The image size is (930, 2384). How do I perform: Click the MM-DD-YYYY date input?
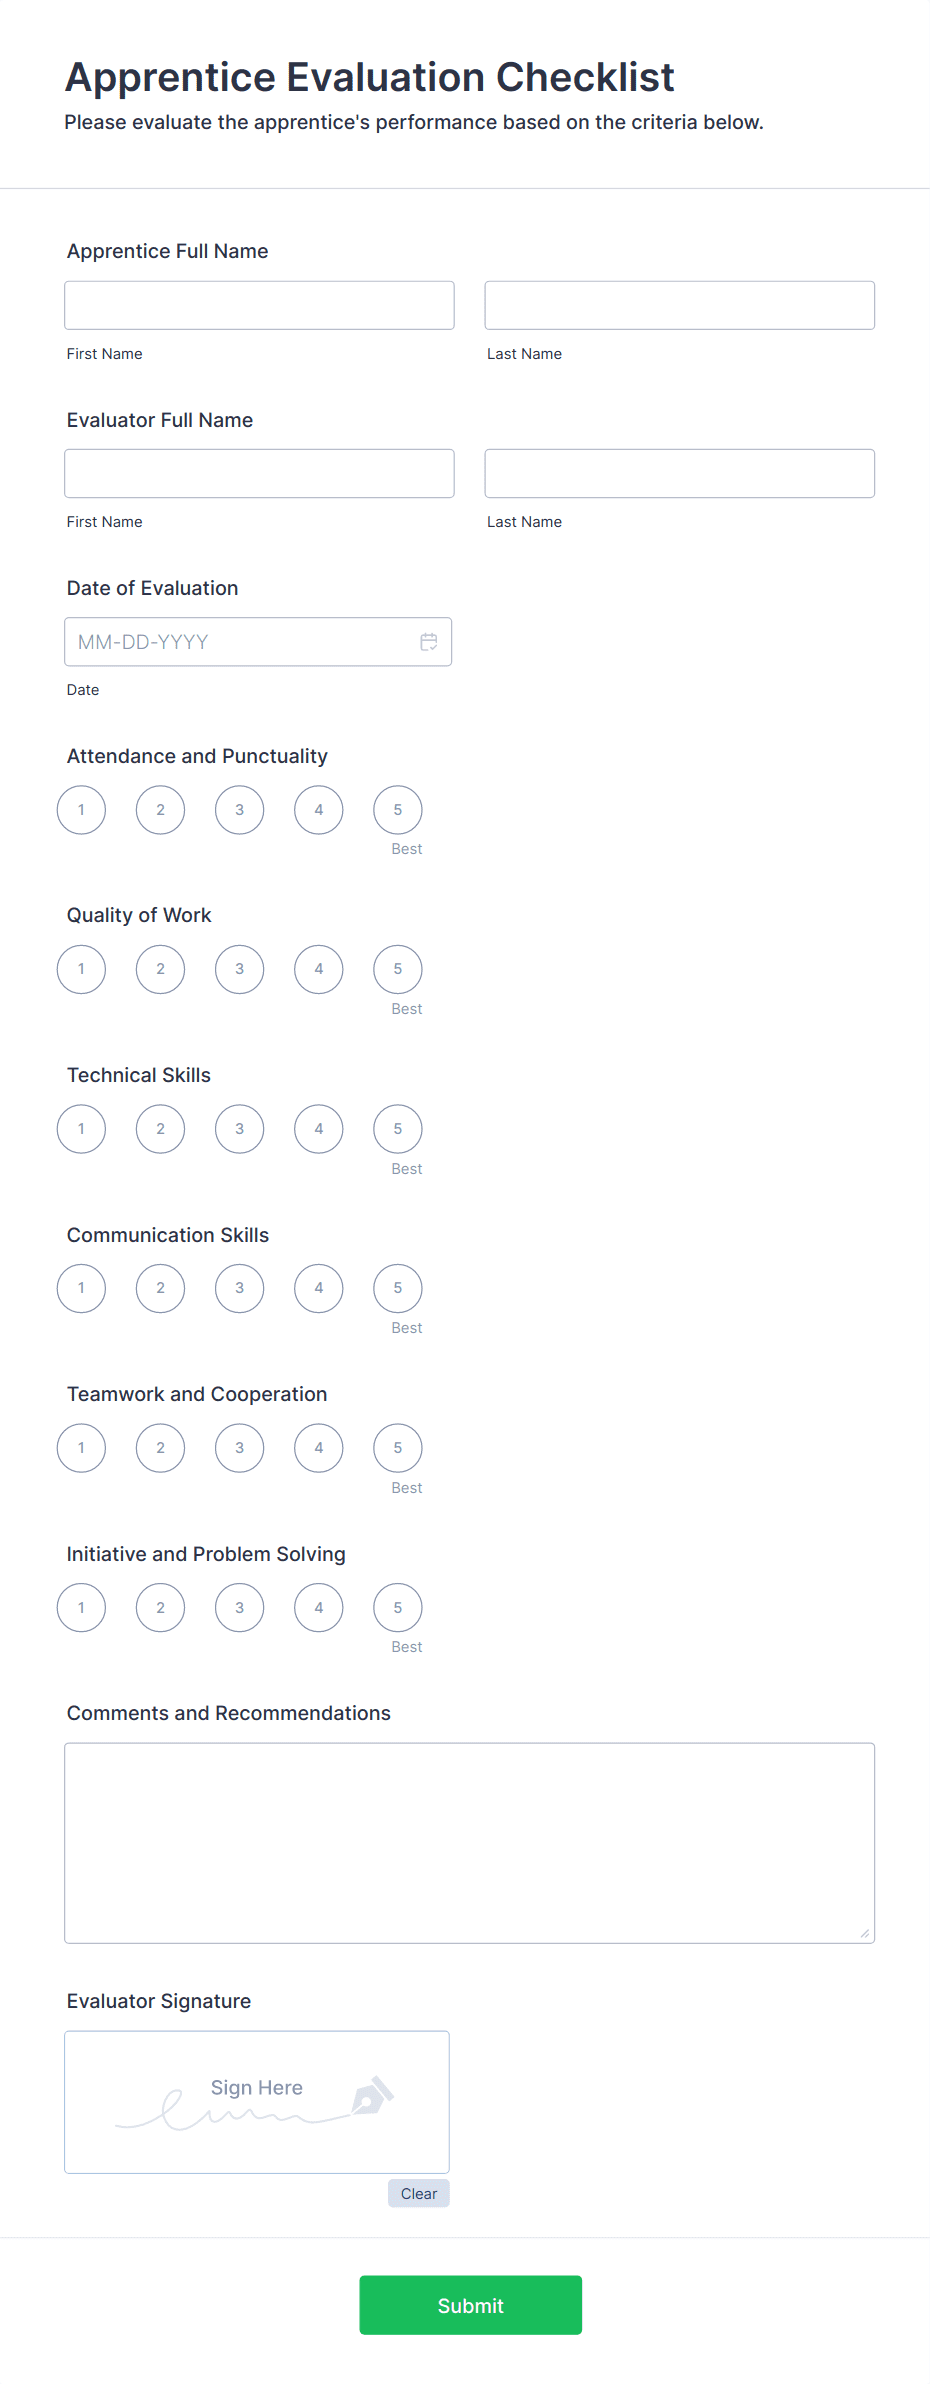(240, 641)
